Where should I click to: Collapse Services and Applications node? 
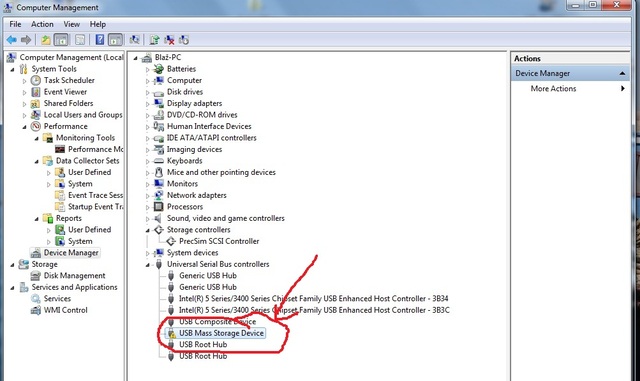(x=13, y=288)
